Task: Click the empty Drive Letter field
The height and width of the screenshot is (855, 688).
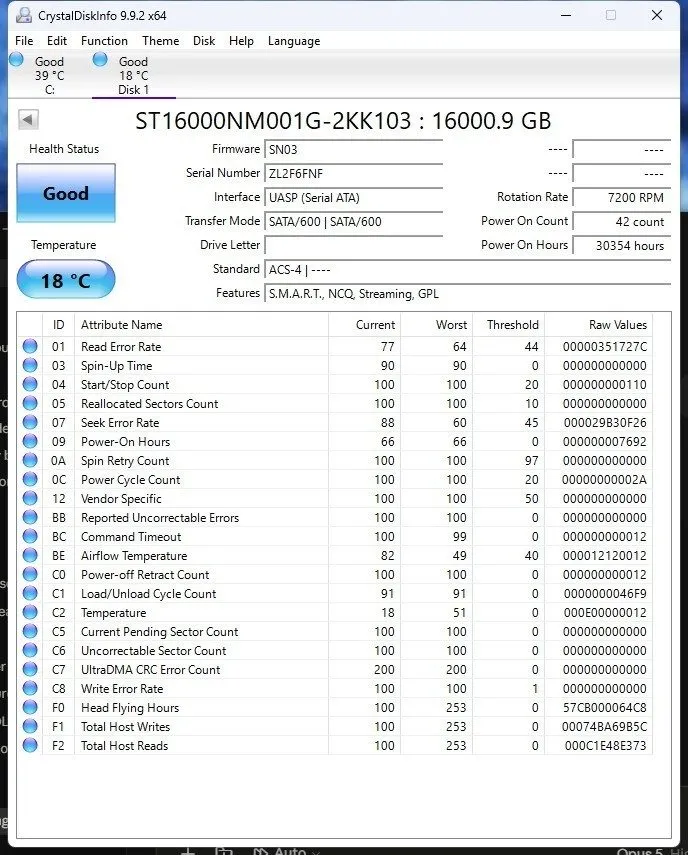Action: (x=353, y=245)
